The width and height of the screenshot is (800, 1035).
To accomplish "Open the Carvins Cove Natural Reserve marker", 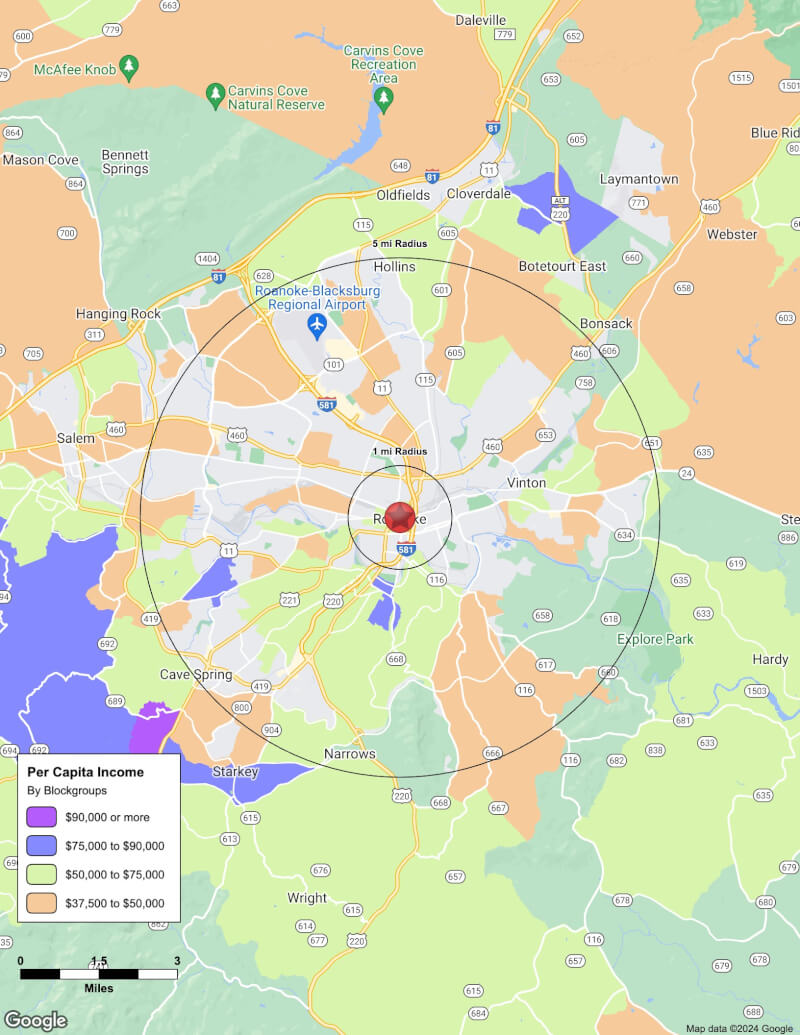I will [214, 96].
